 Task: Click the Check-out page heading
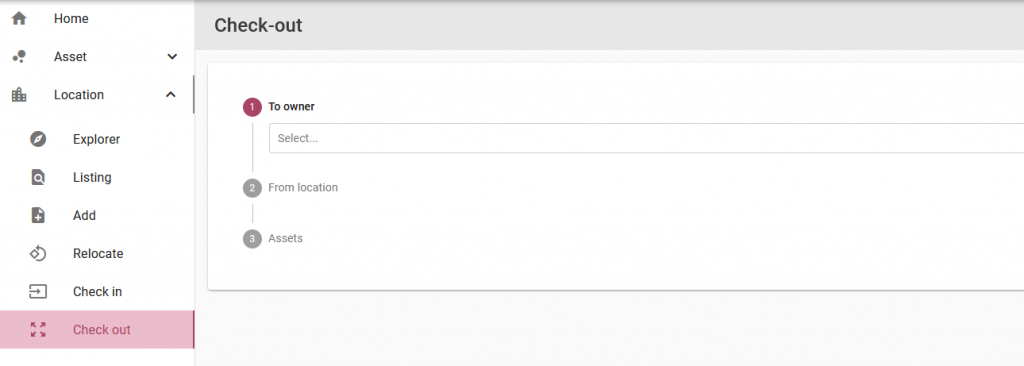click(x=259, y=25)
